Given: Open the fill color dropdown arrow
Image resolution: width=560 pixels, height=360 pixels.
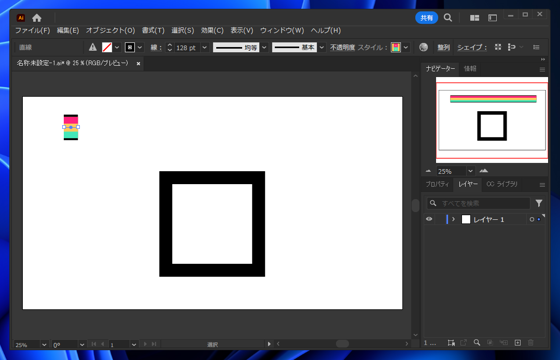Looking at the screenshot, I should [117, 47].
